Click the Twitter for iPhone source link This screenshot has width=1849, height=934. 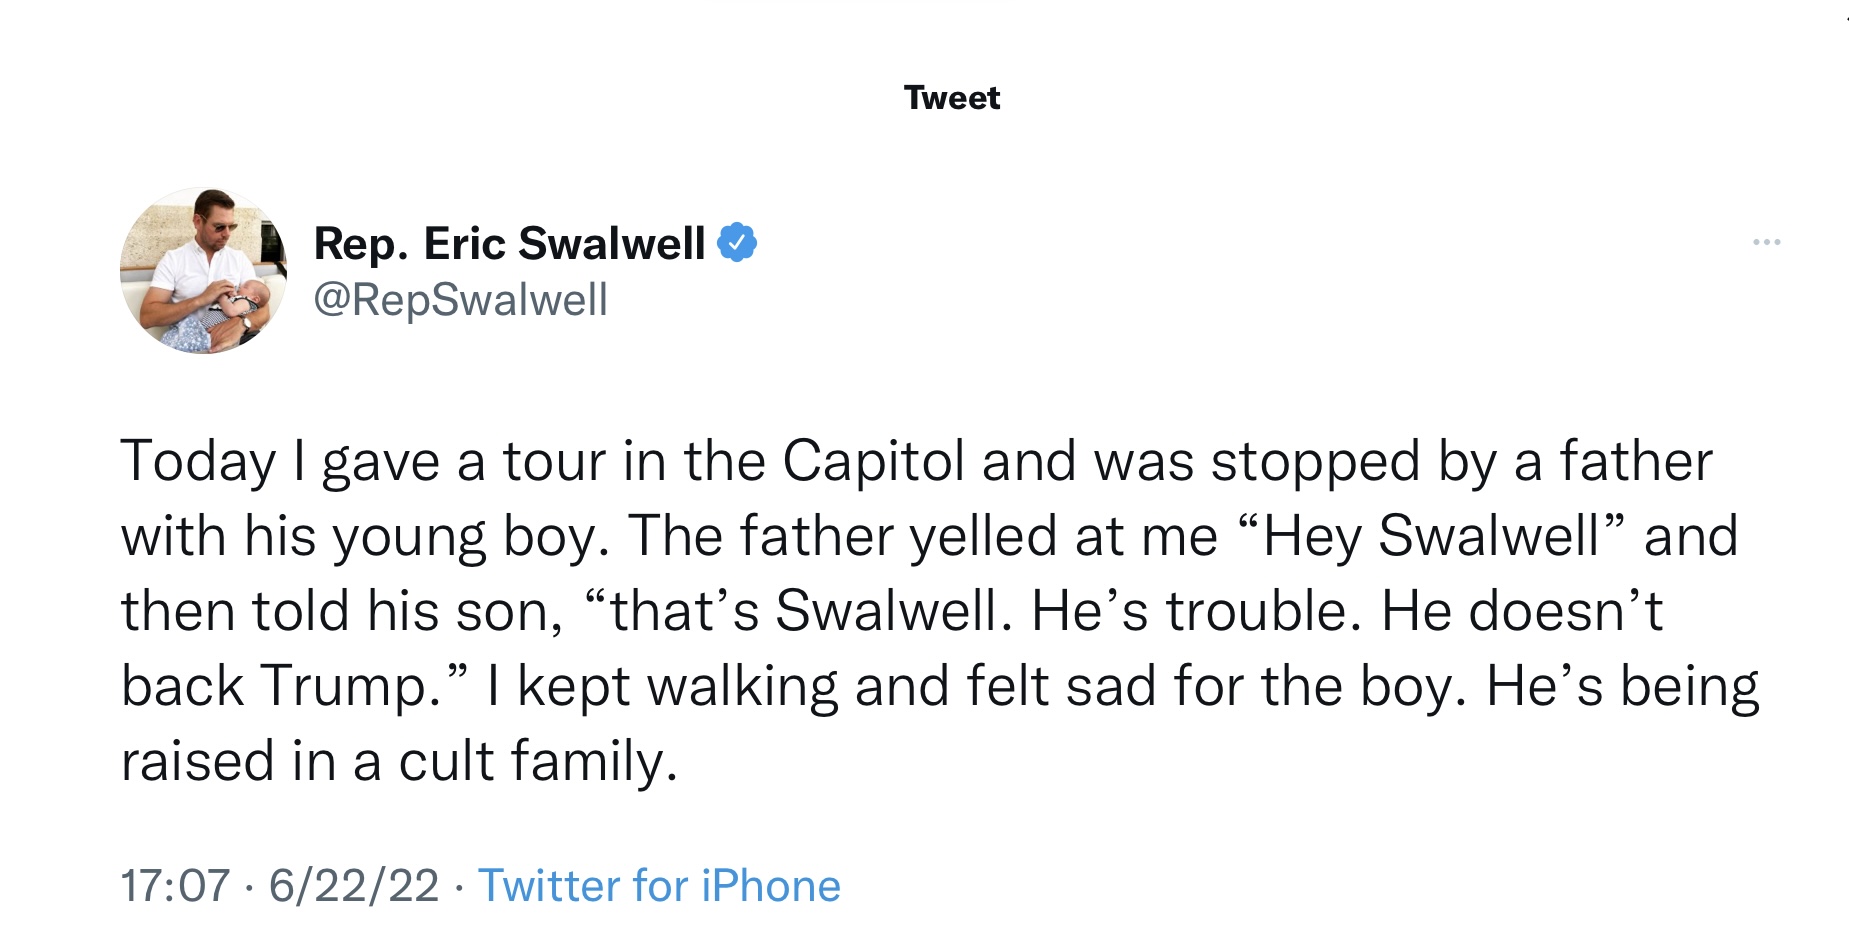pos(659,886)
